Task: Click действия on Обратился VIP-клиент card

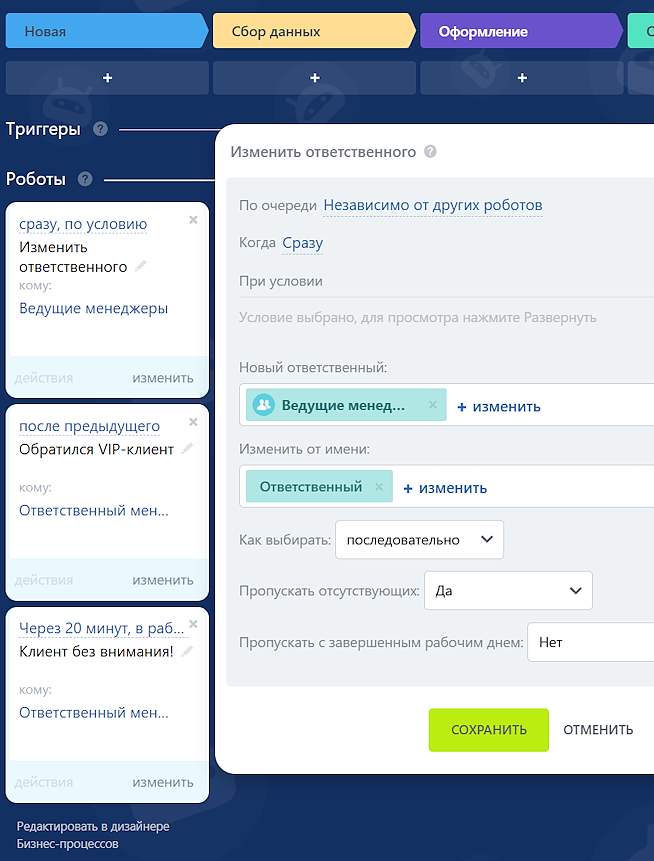Action: tap(43, 580)
